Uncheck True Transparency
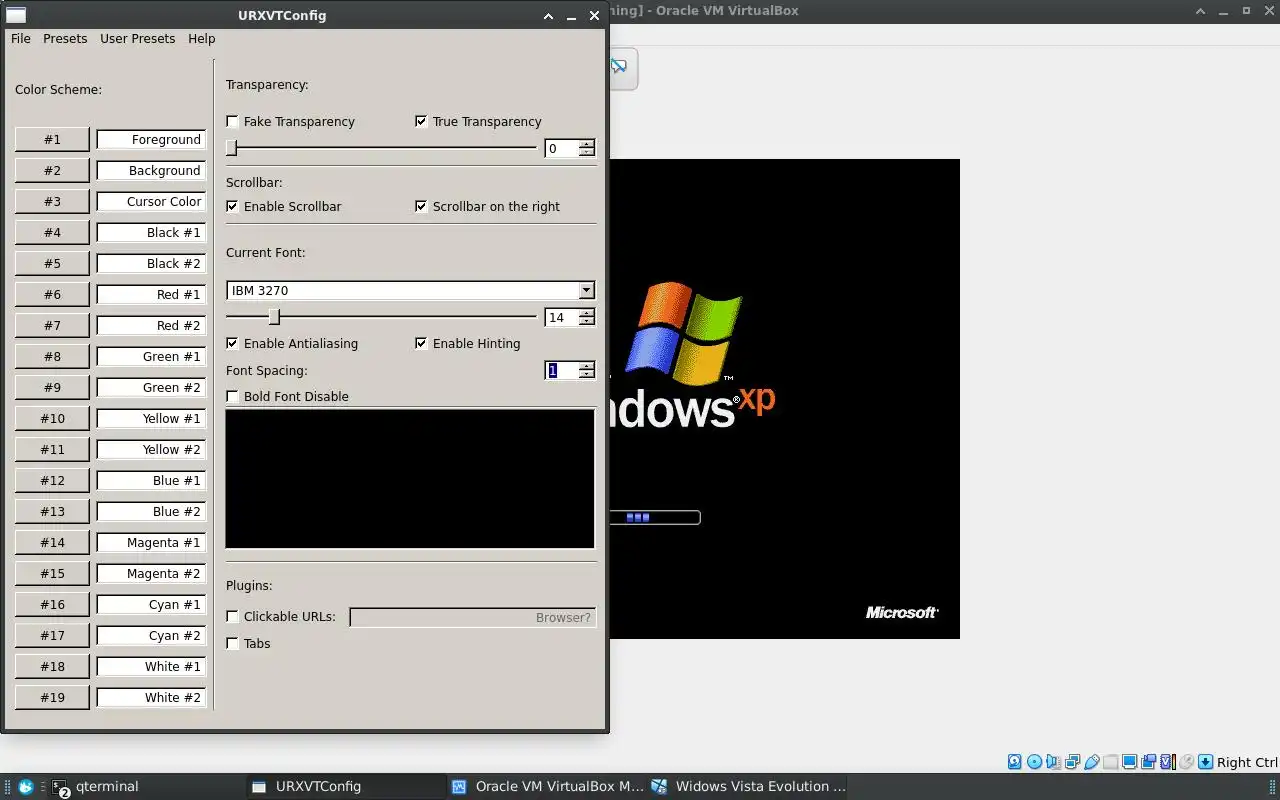This screenshot has width=1280, height=800. tap(421, 121)
